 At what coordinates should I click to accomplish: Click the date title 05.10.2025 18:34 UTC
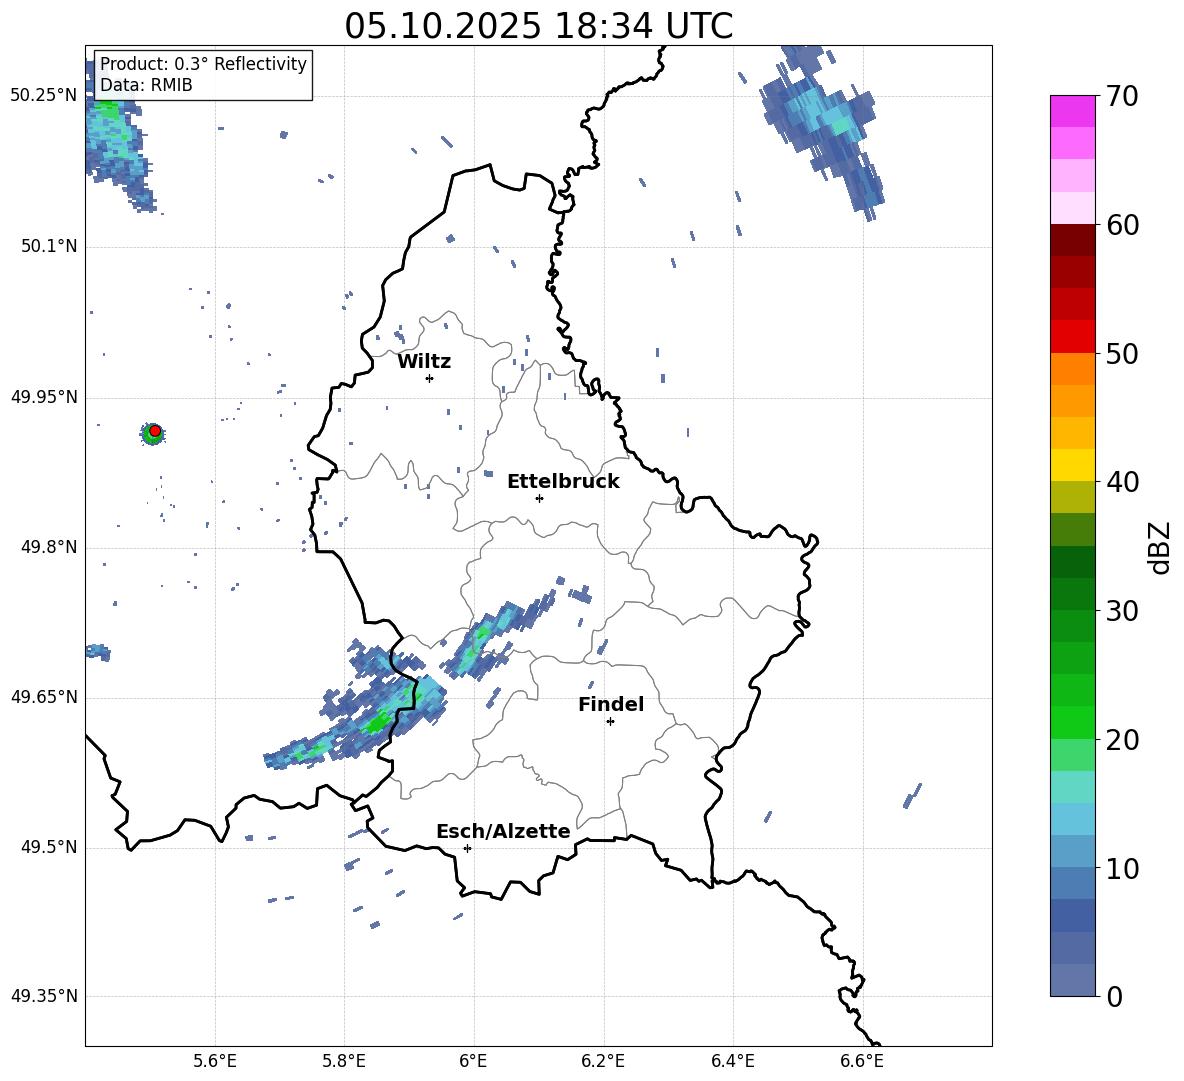tap(538, 26)
